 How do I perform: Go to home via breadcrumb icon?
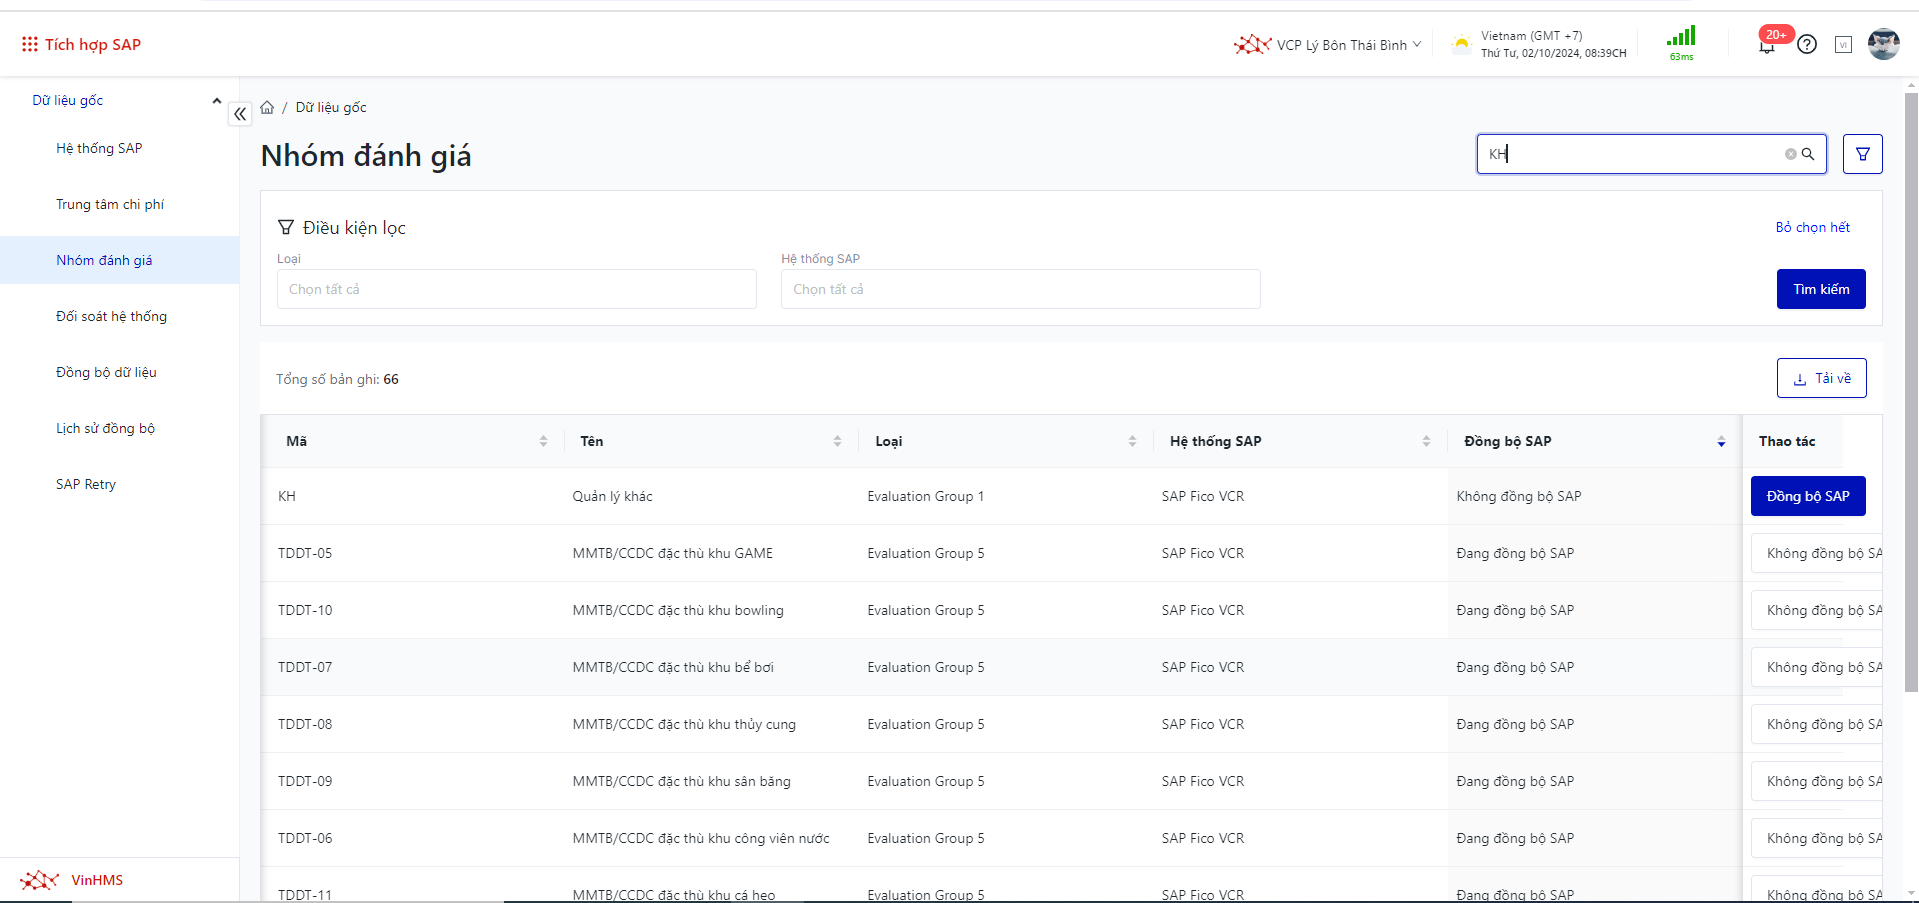[267, 108]
